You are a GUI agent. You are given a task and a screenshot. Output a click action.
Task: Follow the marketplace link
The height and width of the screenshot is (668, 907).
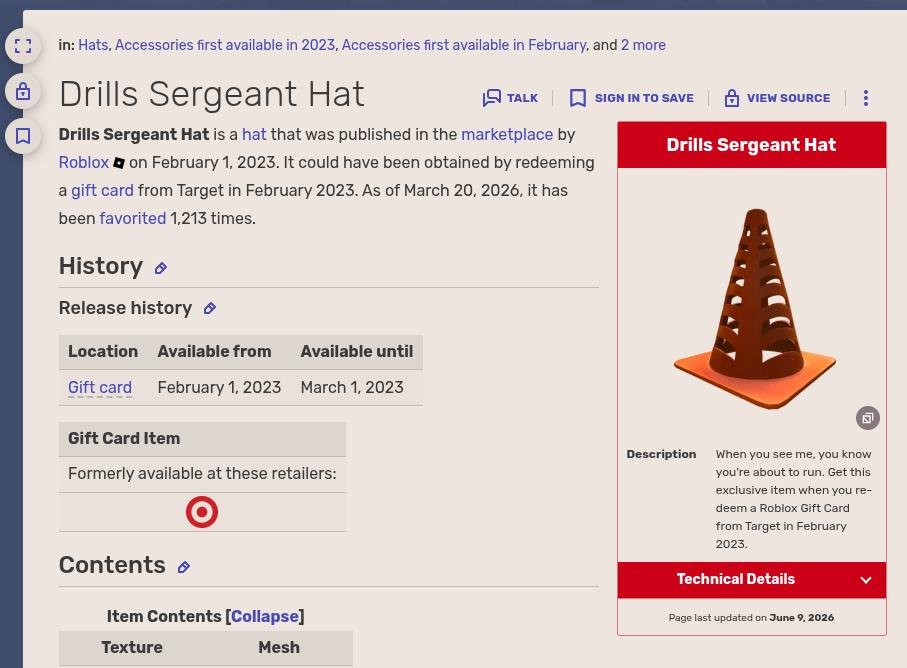pos(507,135)
